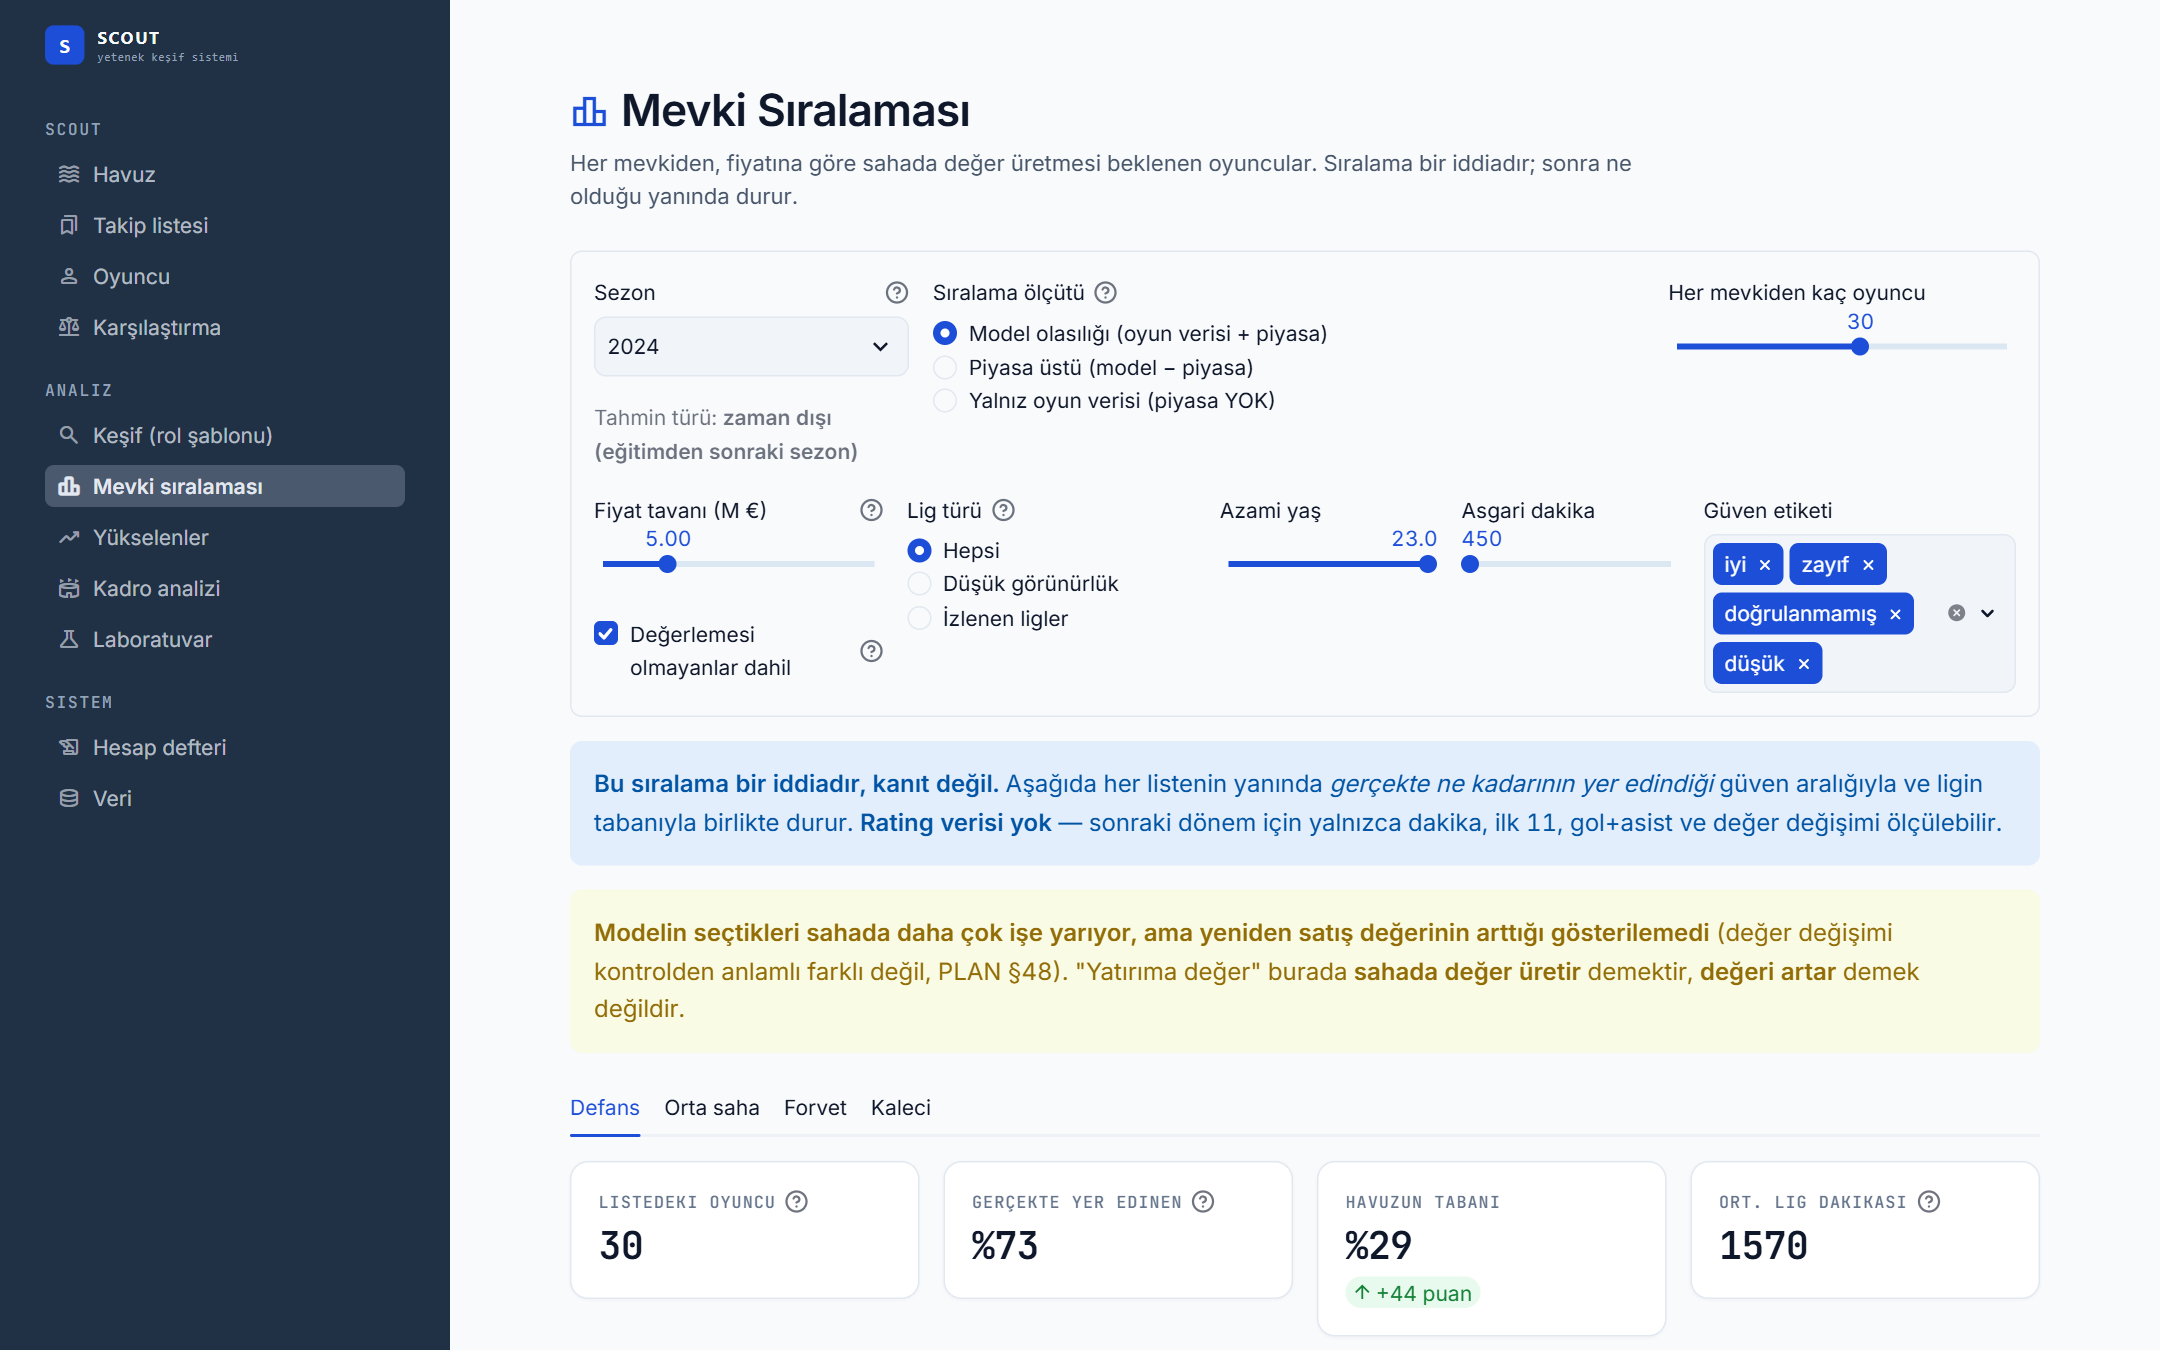Click the Kadro analizi icon

pos(68,588)
